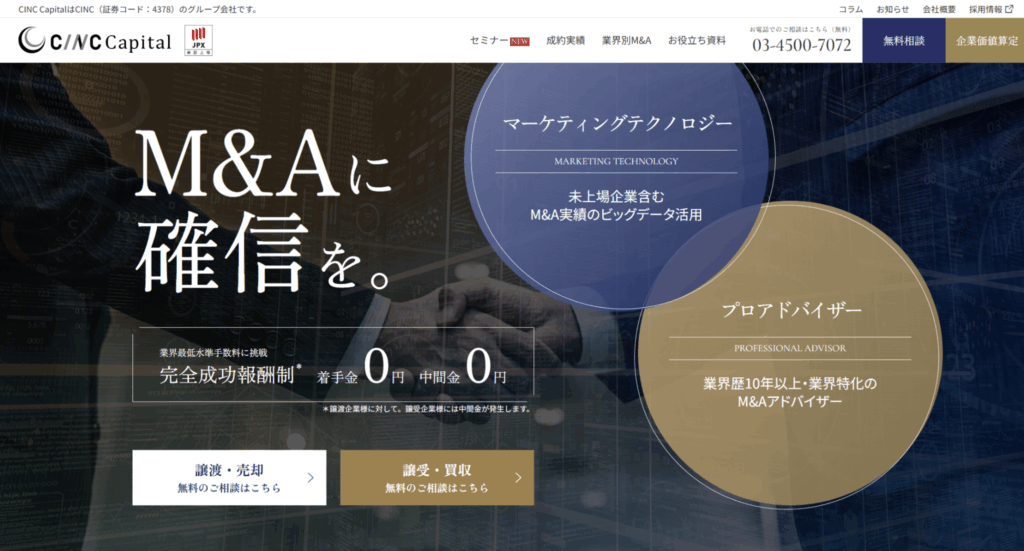Click the external link icon beside 採用情報

coord(1009,9)
